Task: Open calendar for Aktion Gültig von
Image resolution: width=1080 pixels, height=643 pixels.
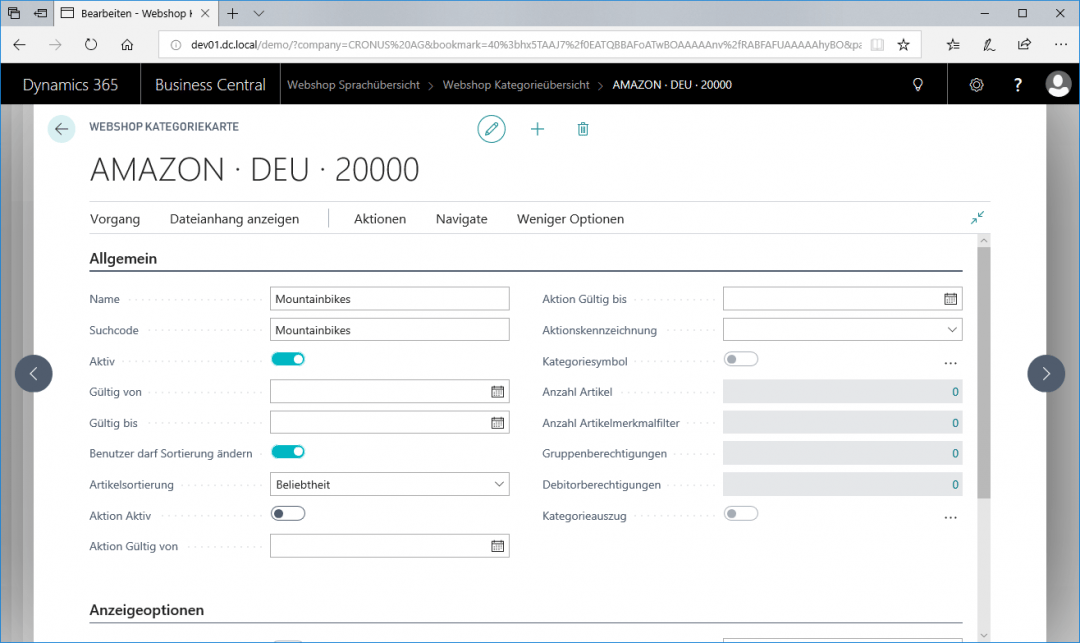Action: 497,546
